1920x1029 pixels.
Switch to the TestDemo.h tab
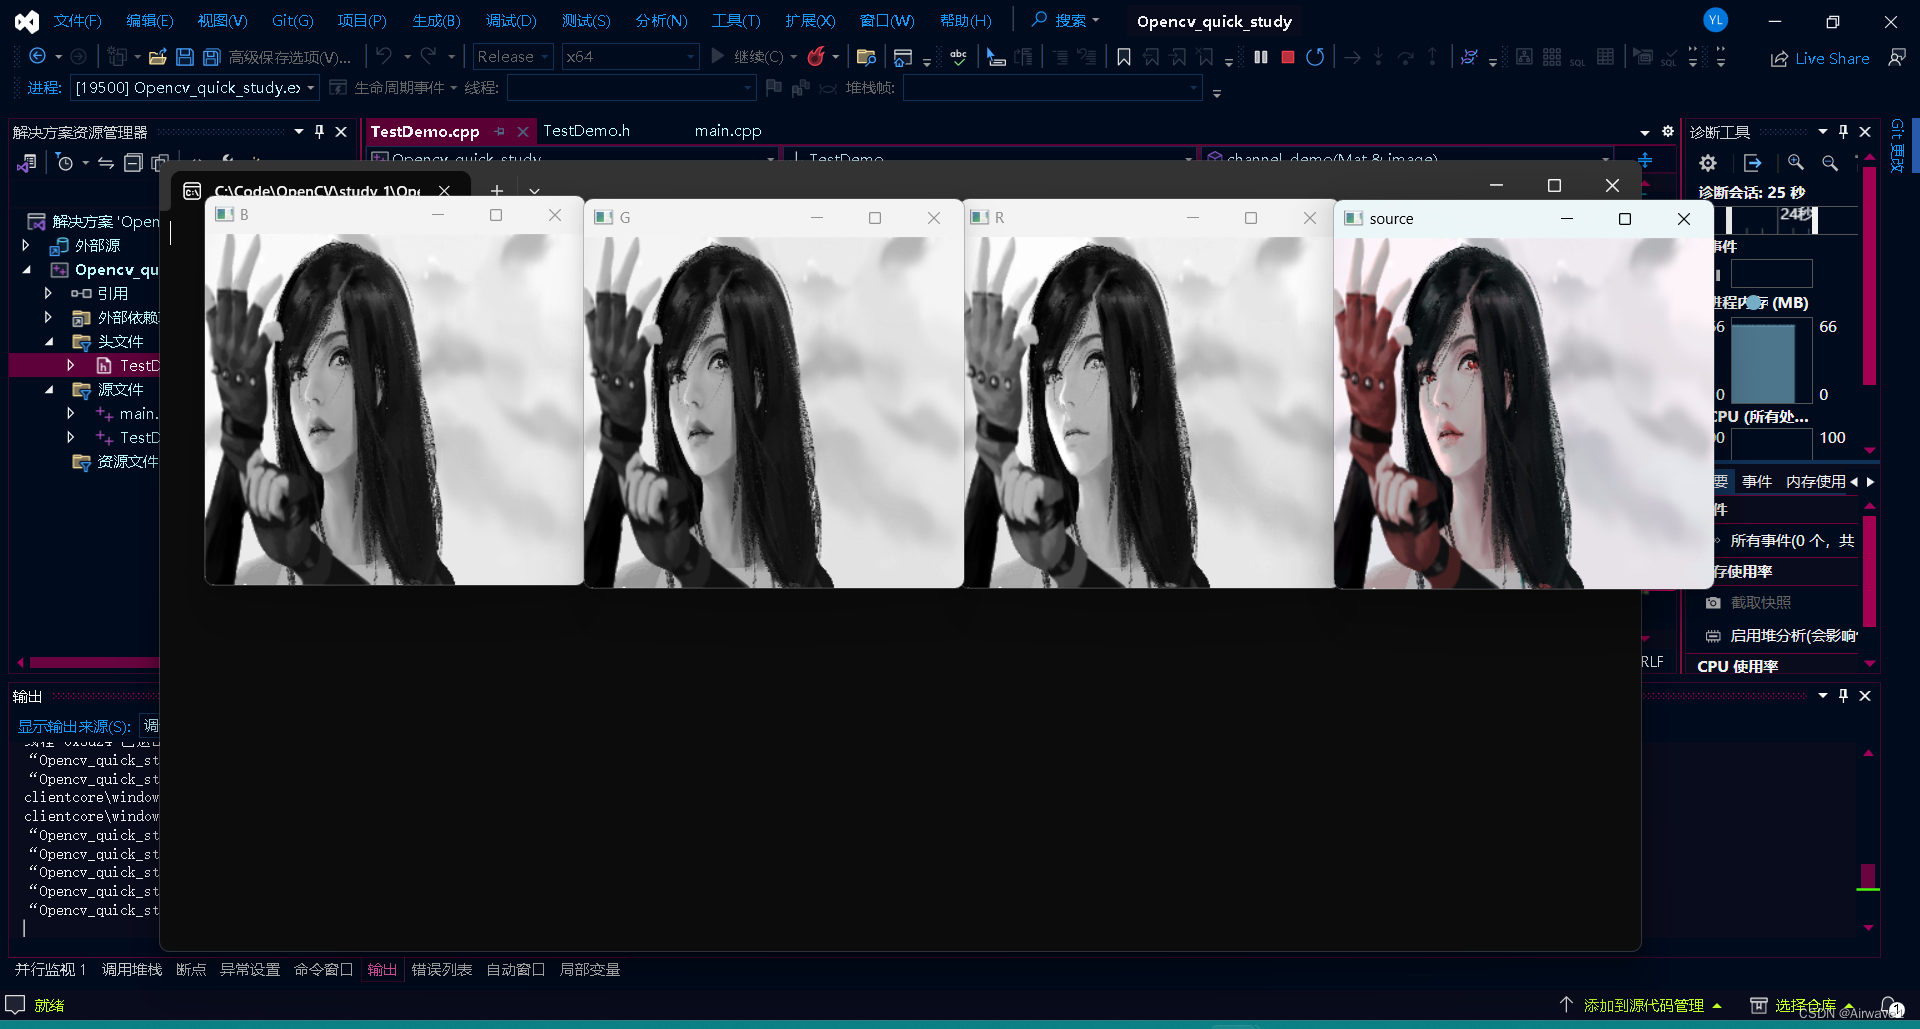tap(587, 131)
